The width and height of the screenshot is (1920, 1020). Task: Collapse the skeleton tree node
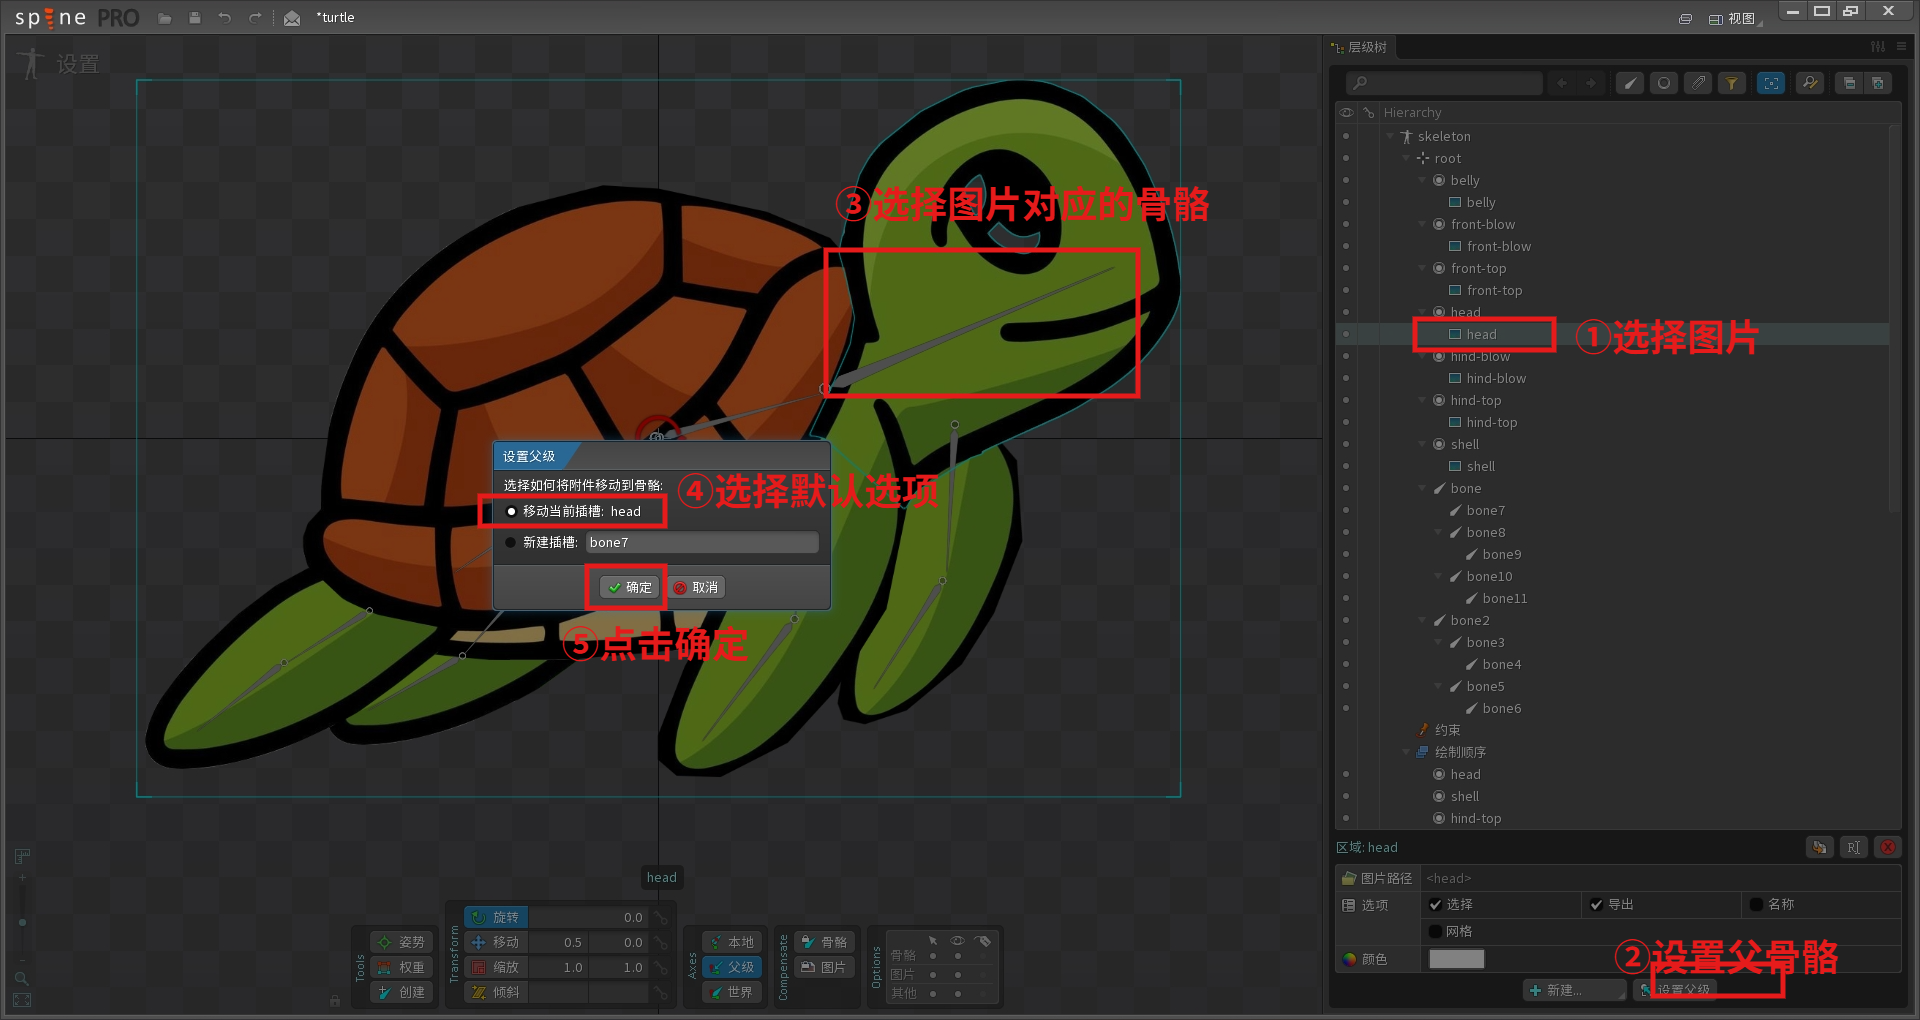click(x=1390, y=136)
